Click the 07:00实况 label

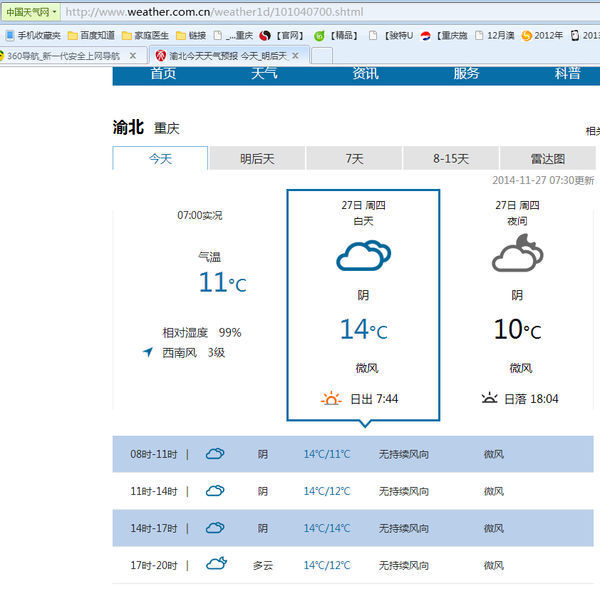200,215
